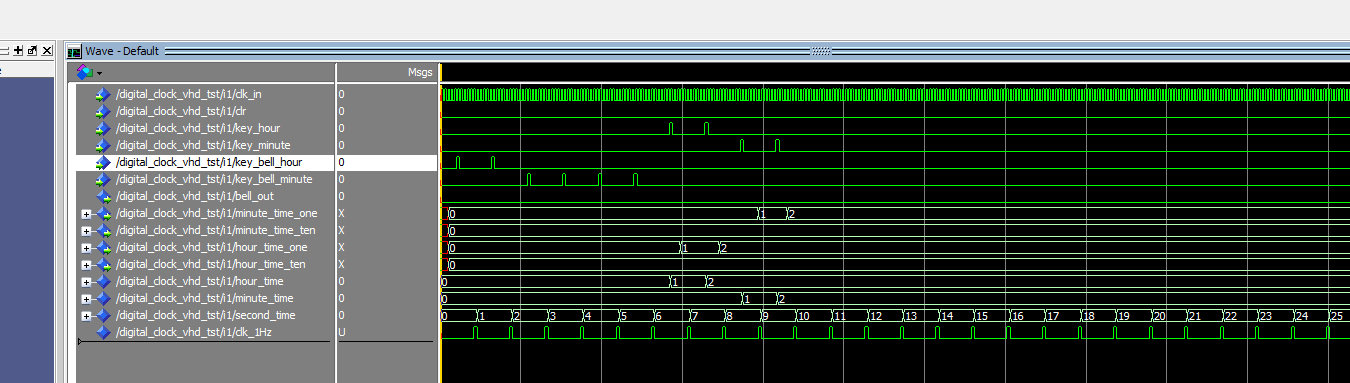The width and height of the screenshot is (1350, 383).
Task: Expand the second_time signal bus
Action: coord(86,316)
